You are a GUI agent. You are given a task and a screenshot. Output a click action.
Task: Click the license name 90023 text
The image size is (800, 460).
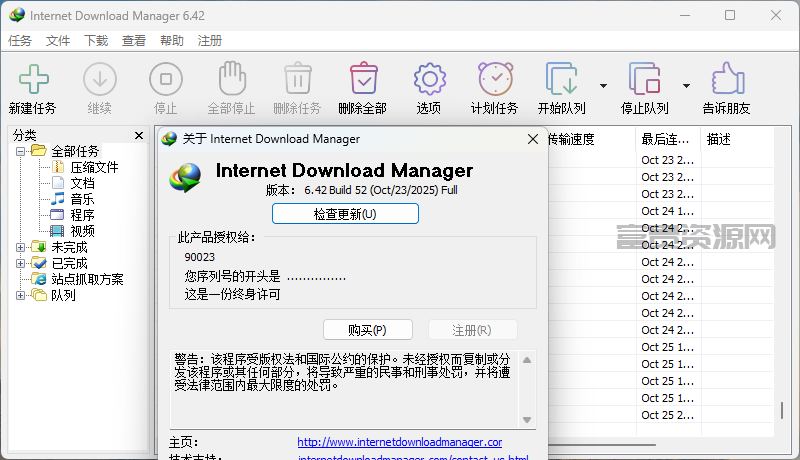point(199,257)
